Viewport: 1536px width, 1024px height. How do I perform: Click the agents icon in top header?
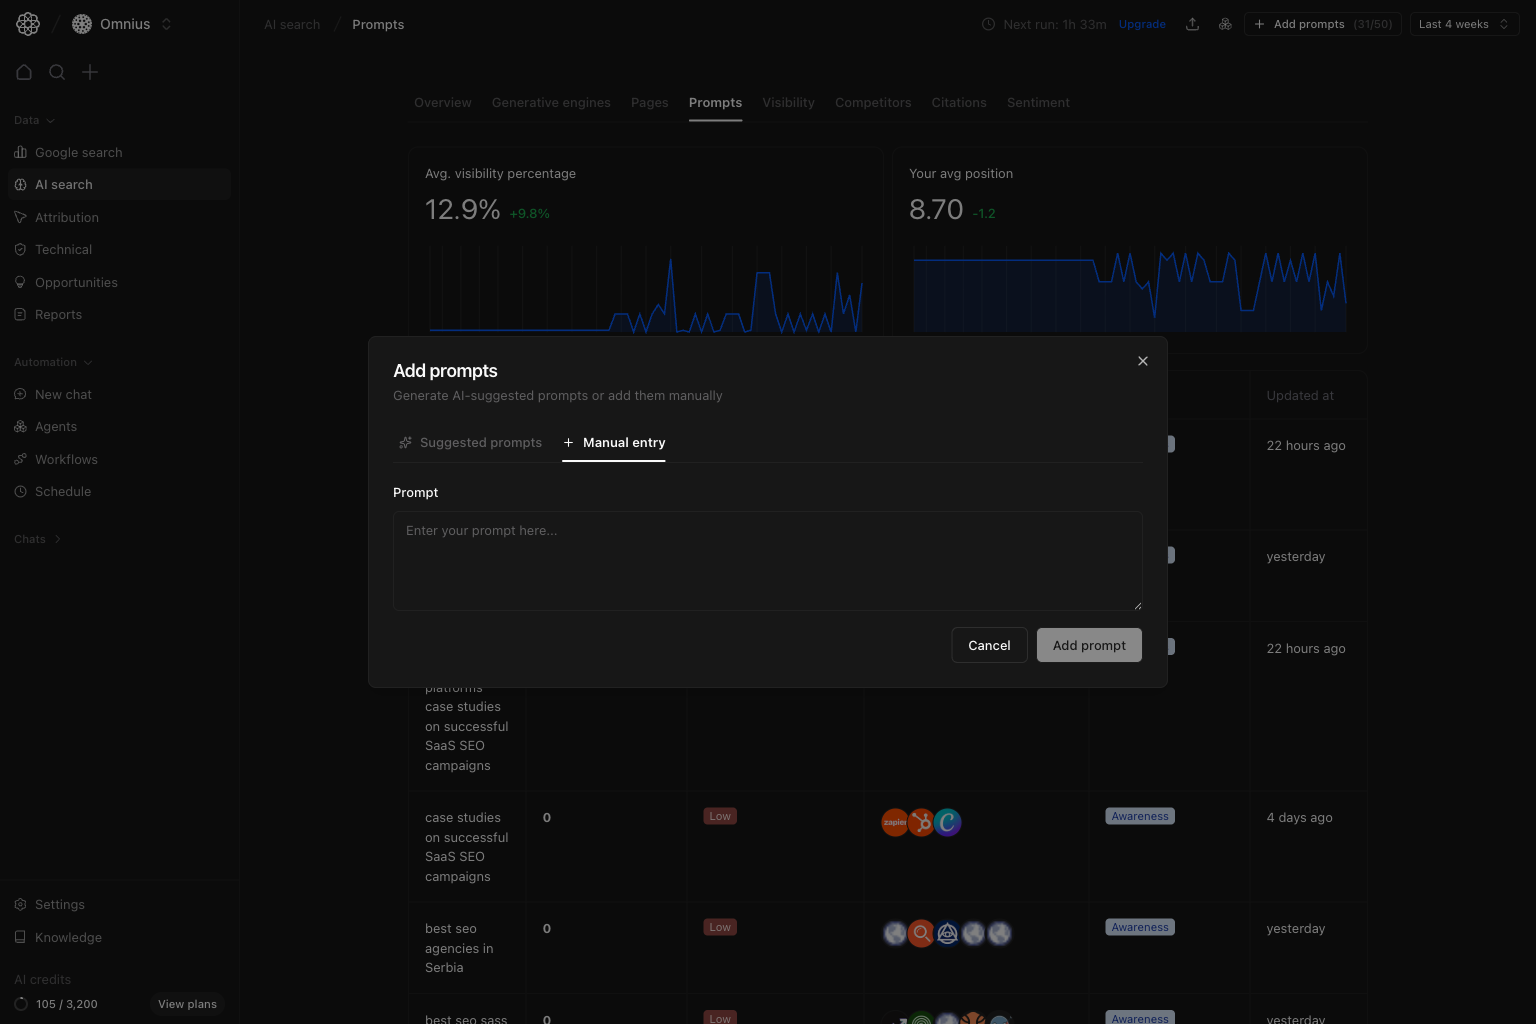click(1225, 24)
